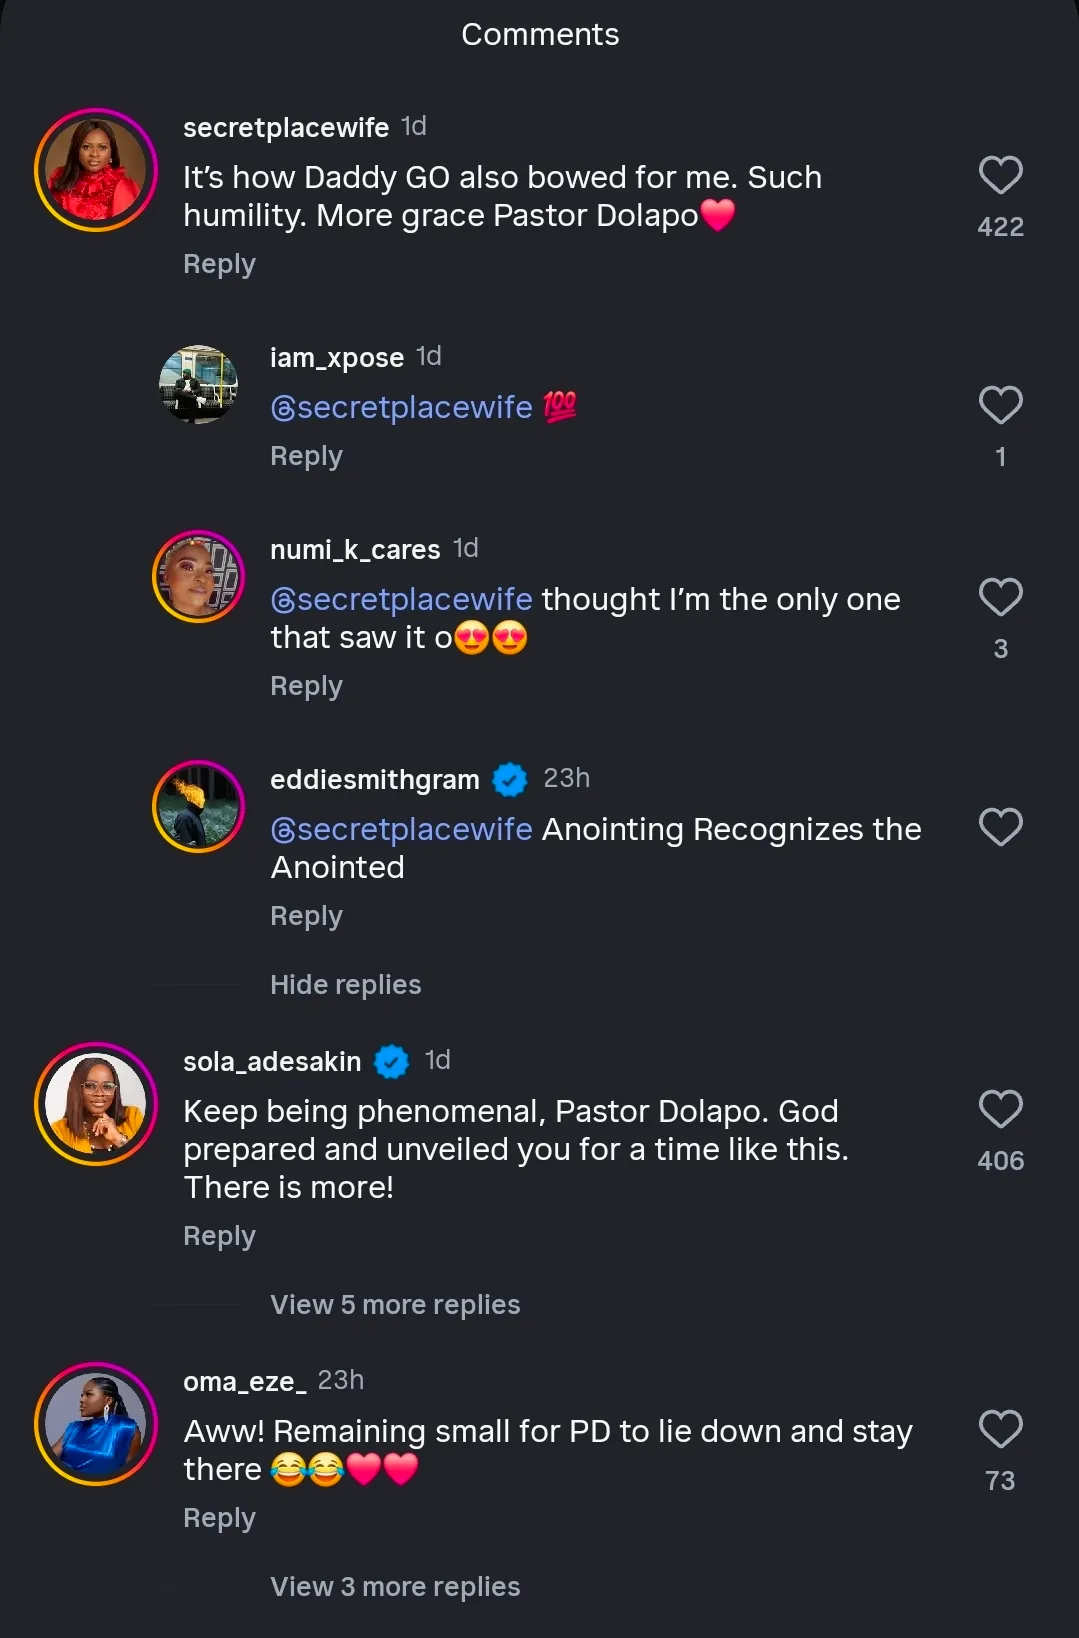Open iam_xpose's profile avatar

click(198, 385)
